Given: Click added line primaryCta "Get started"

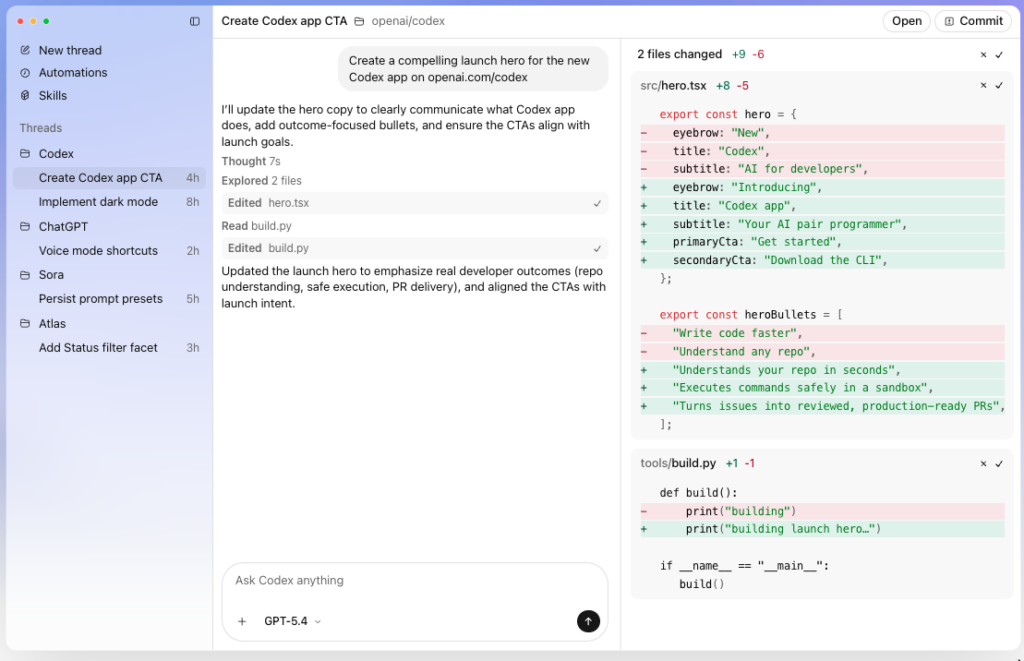Looking at the screenshot, I should (x=822, y=242).
